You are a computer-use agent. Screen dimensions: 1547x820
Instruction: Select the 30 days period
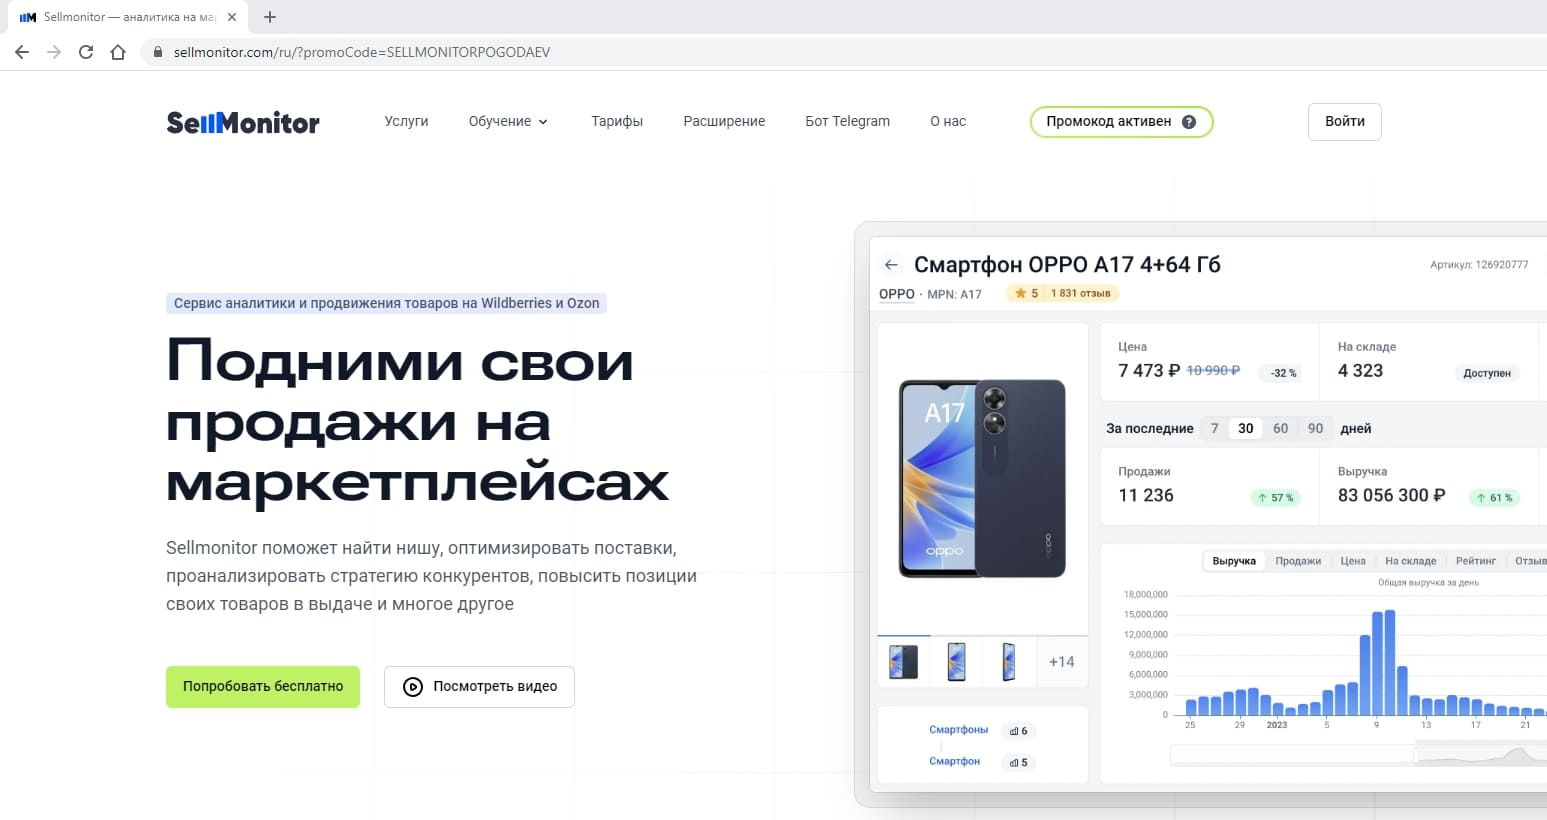click(x=1245, y=428)
